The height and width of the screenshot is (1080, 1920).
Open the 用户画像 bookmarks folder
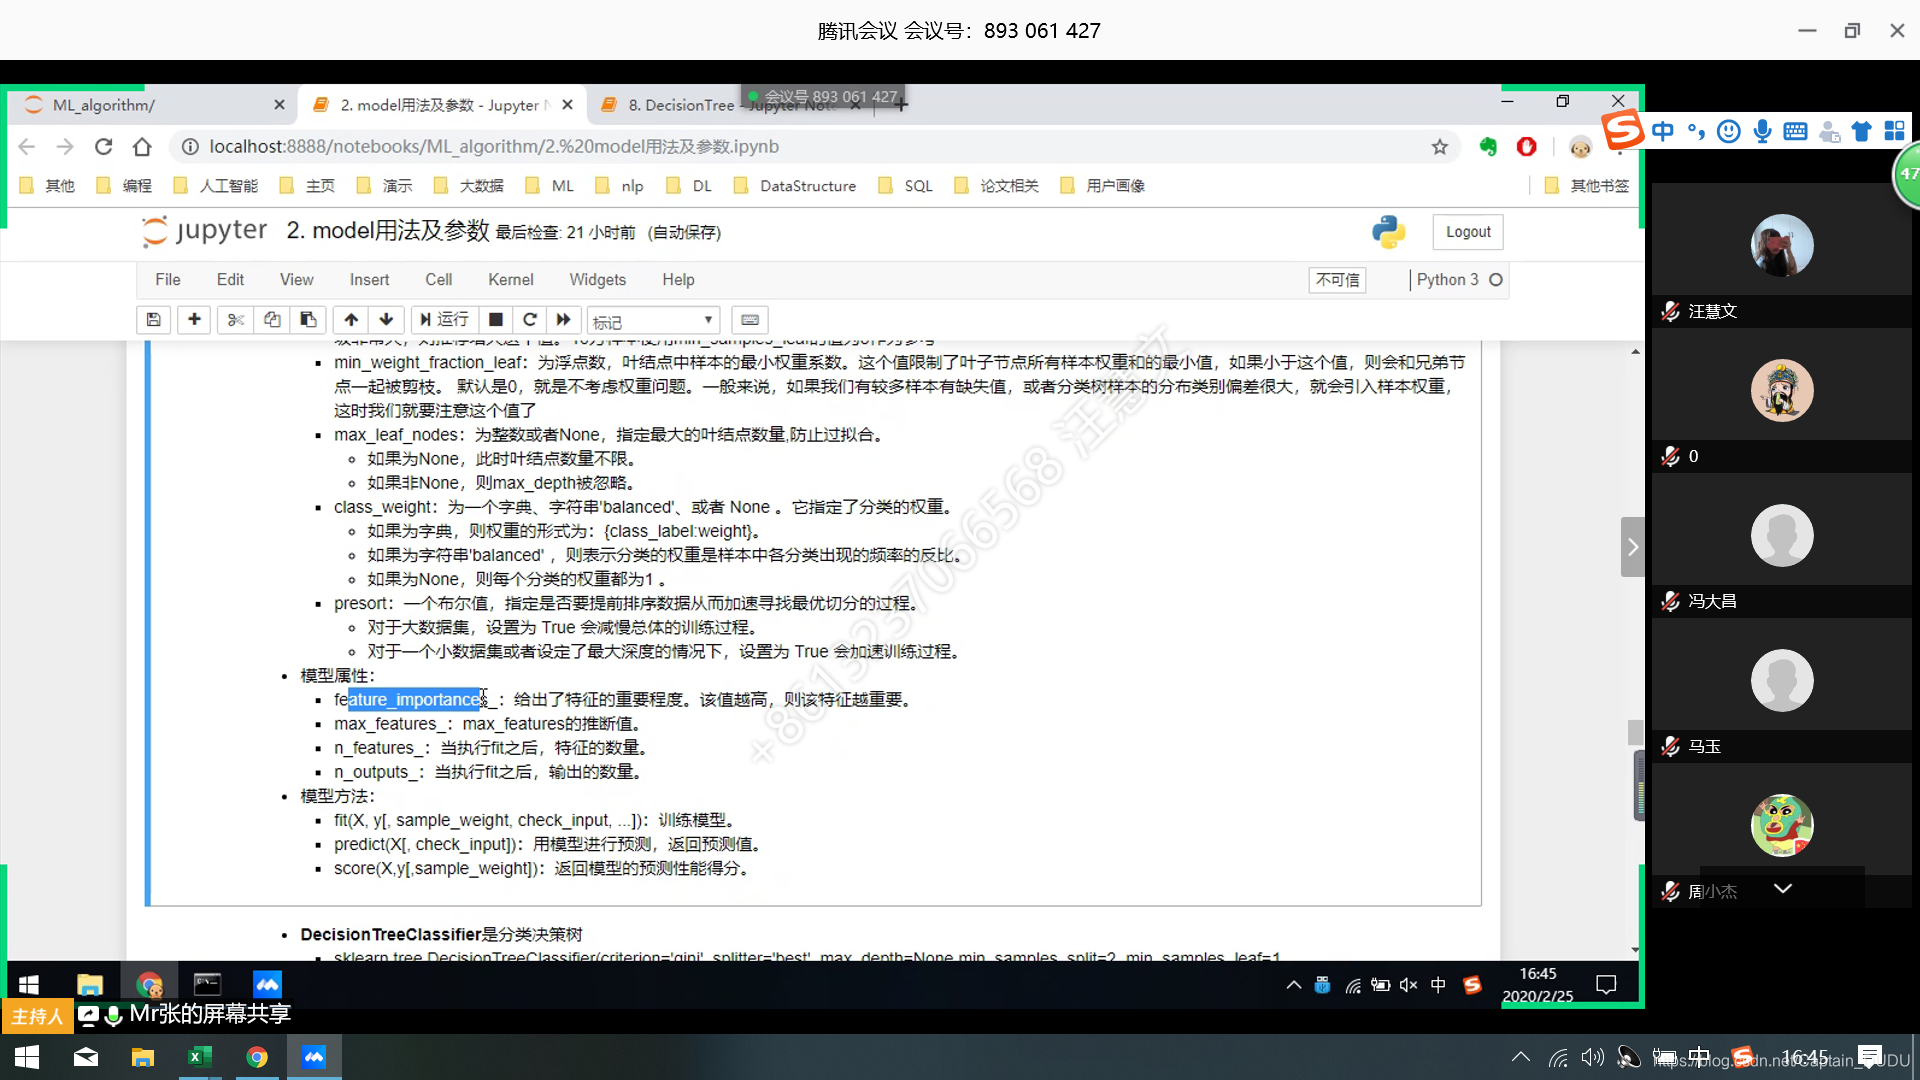click(x=1102, y=186)
